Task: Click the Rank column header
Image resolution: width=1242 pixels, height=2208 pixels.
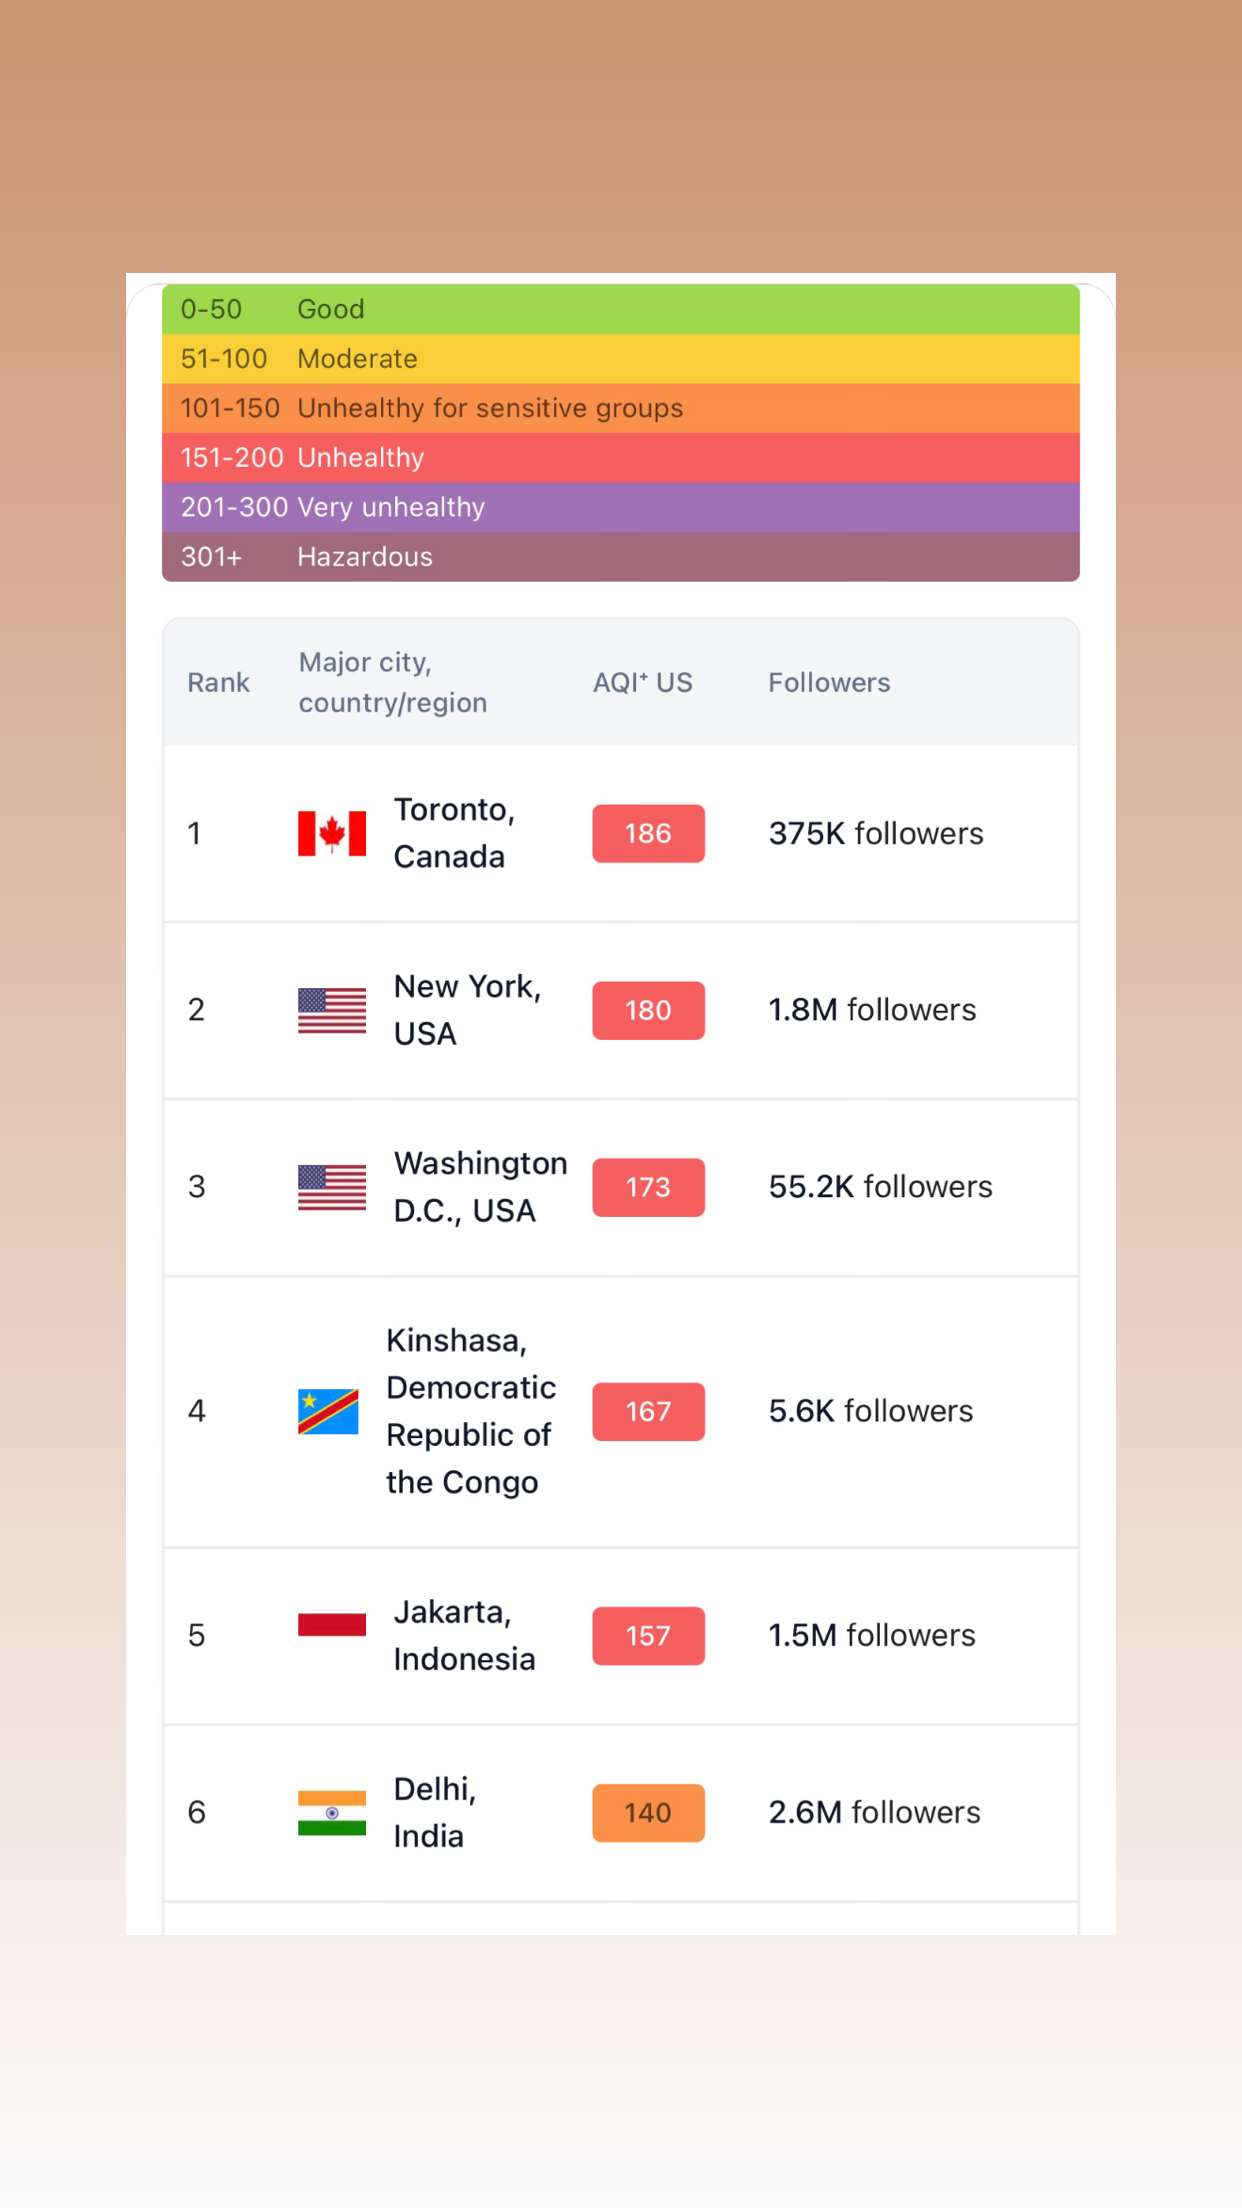Action: tap(218, 682)
